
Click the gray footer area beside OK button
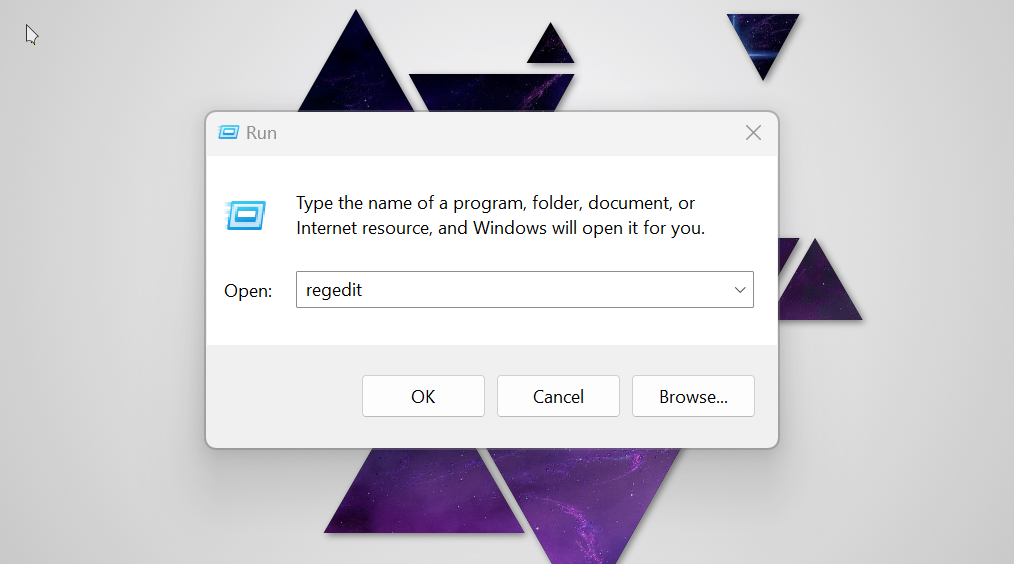tap(285, 396)
